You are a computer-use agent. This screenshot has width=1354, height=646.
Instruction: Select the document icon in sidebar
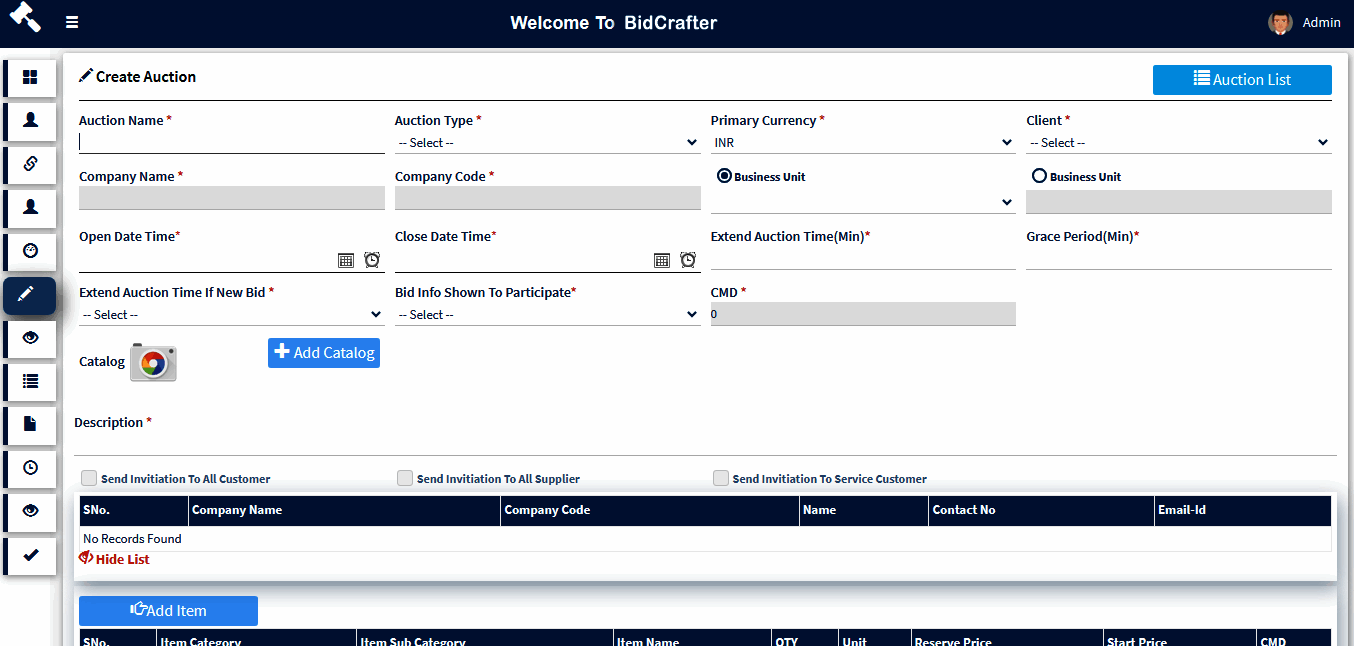[x=30, y=424]
